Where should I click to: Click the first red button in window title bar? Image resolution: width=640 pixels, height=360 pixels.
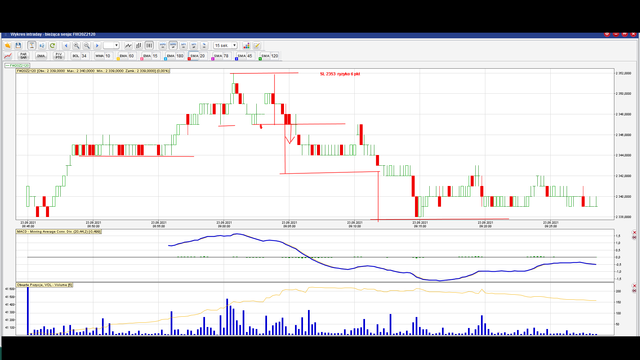[x=607, y=34]
